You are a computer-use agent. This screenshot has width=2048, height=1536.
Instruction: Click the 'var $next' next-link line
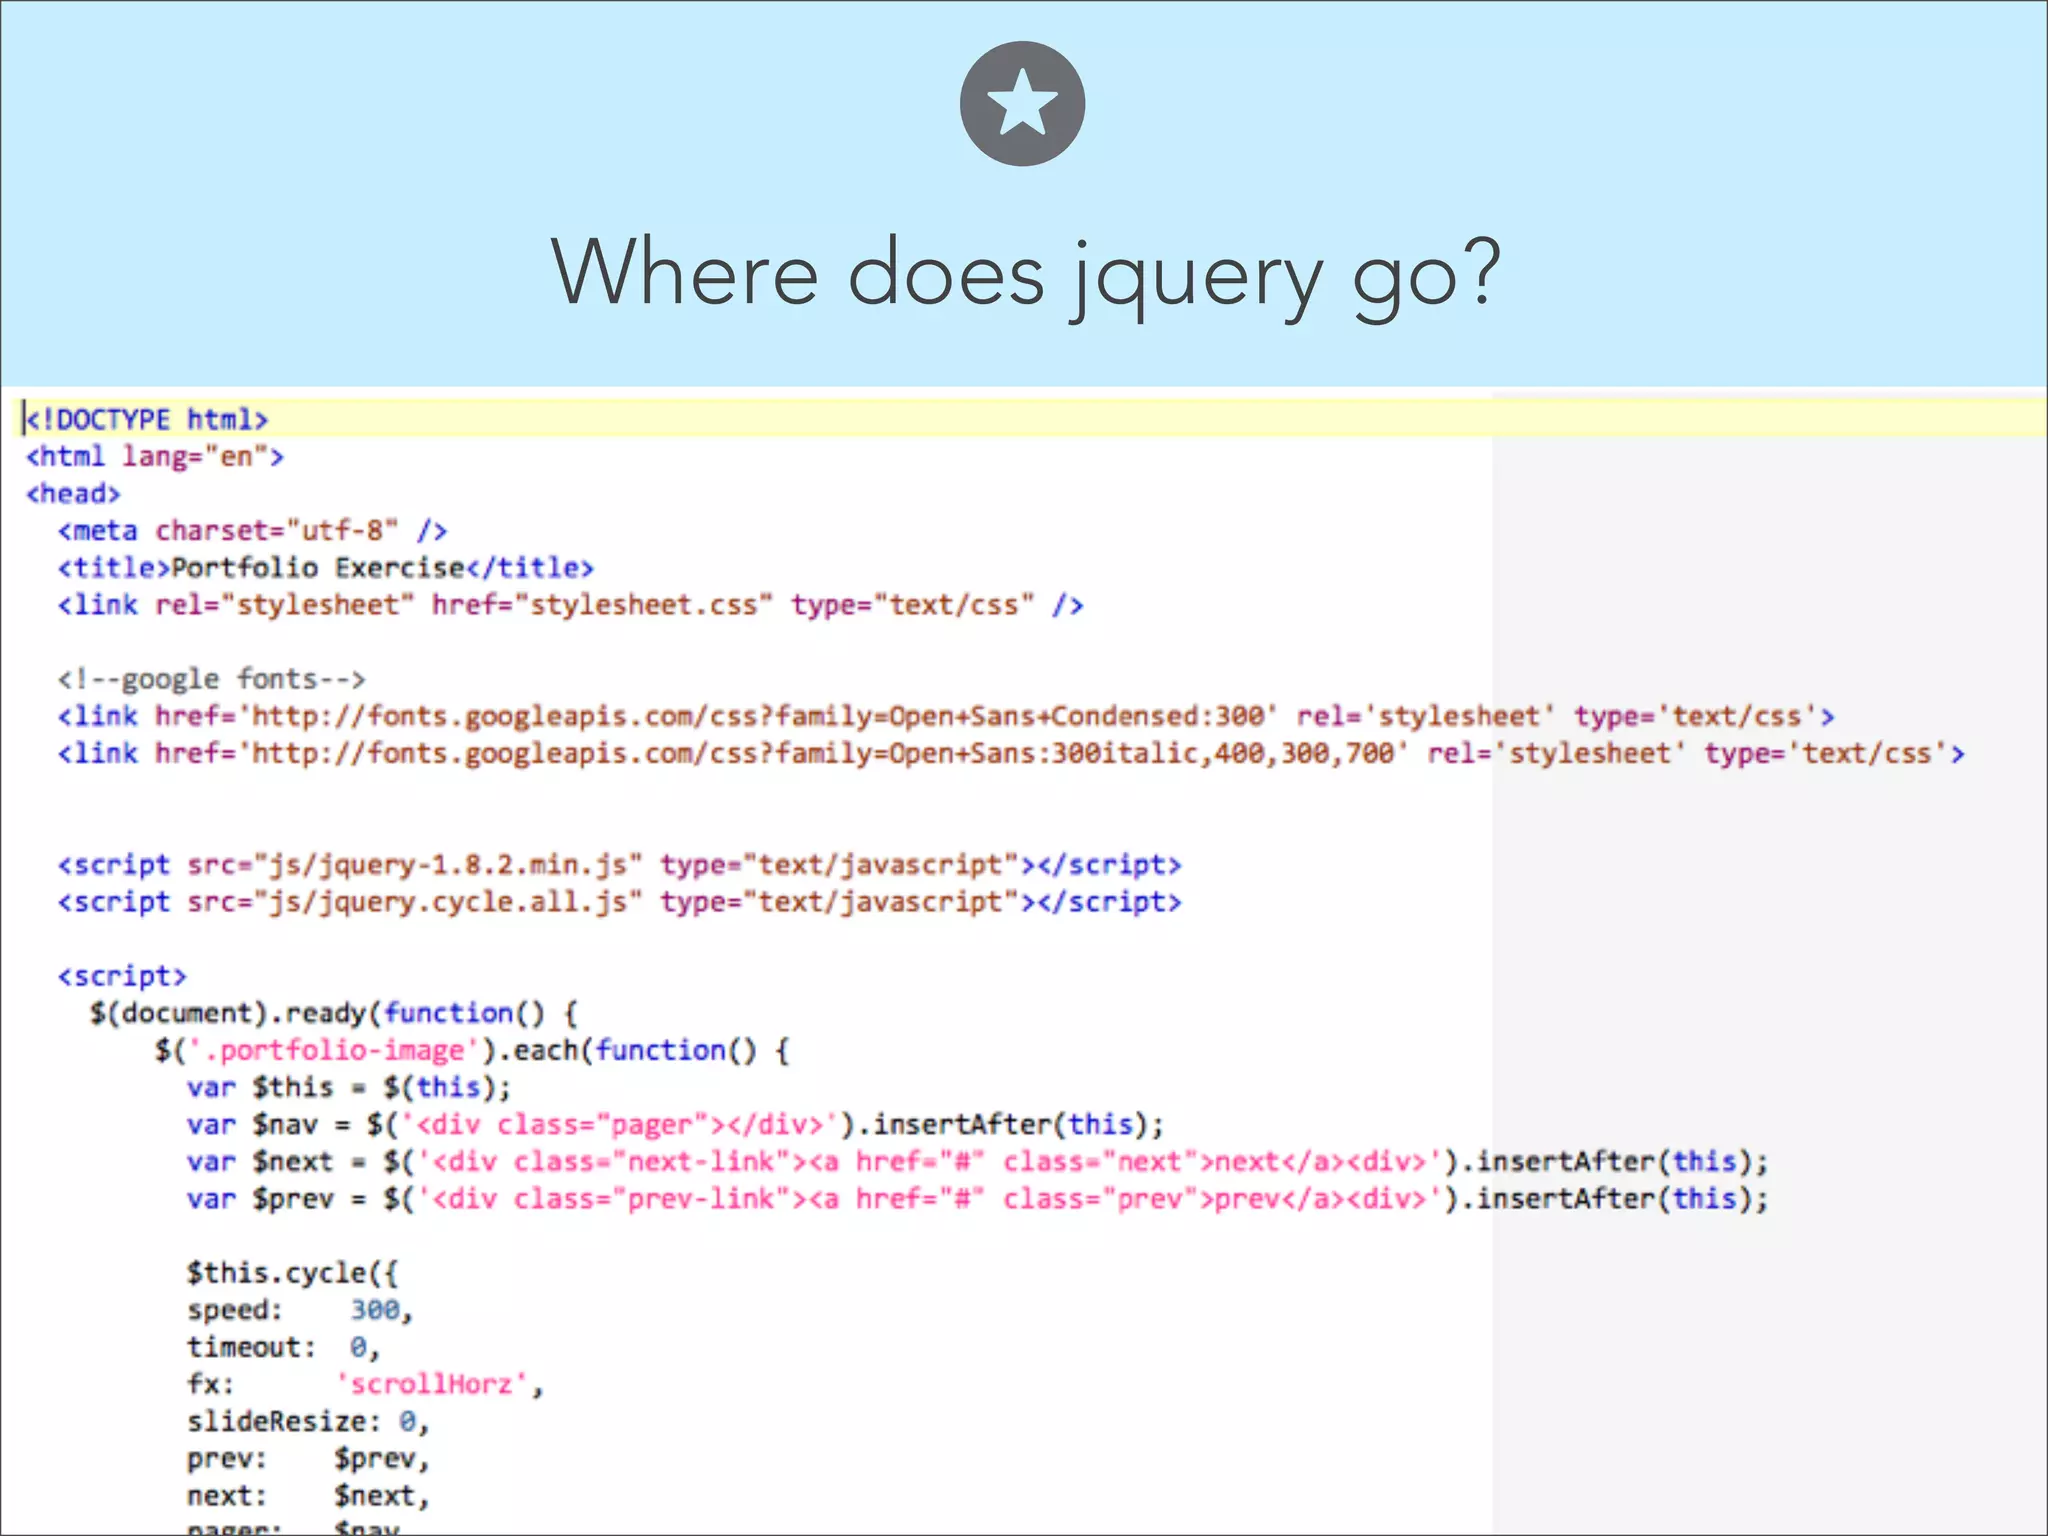(978, 1162)
